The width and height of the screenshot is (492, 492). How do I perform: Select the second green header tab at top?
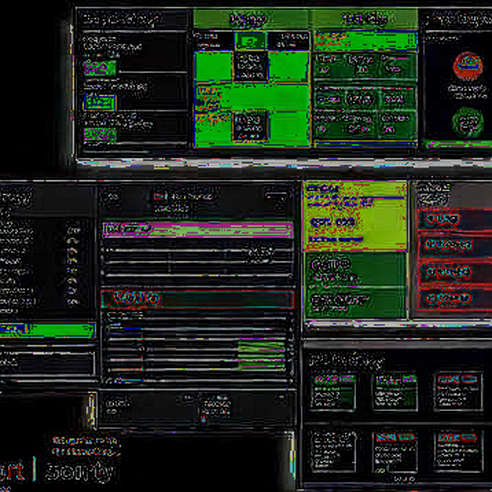(x=365, y=19)
